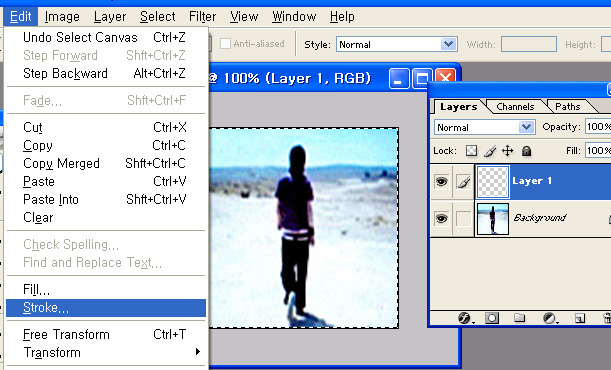611x370 pixels.
Task: Minimize the document window
Action: click(398, 79)
